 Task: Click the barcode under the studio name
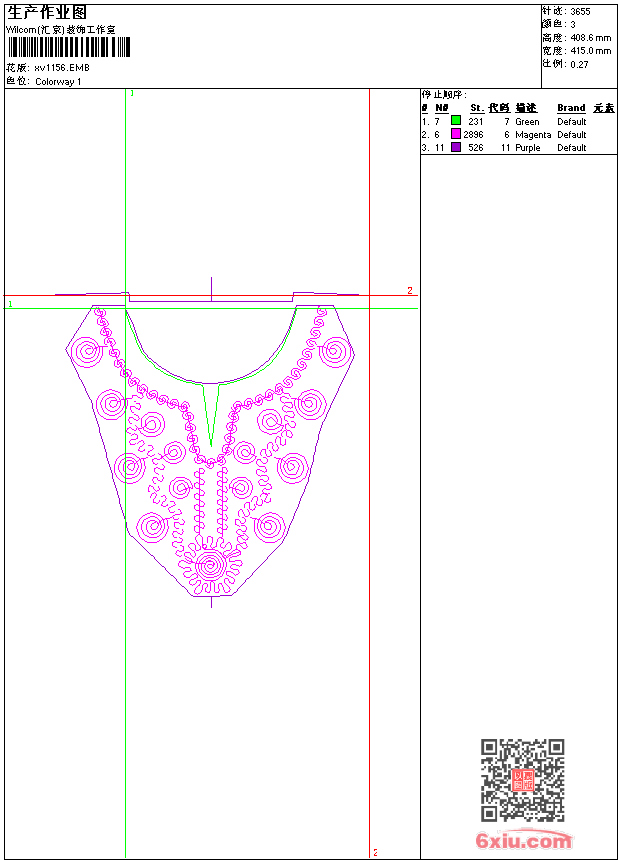[69, 47]
